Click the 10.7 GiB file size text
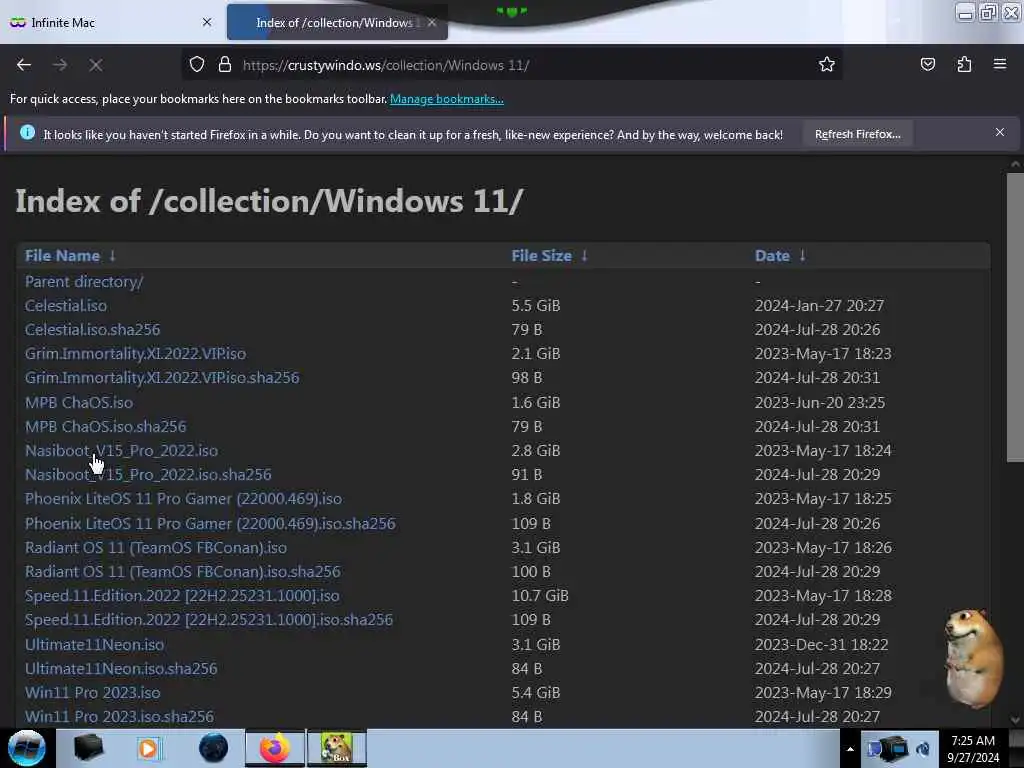 click(540, 596)
